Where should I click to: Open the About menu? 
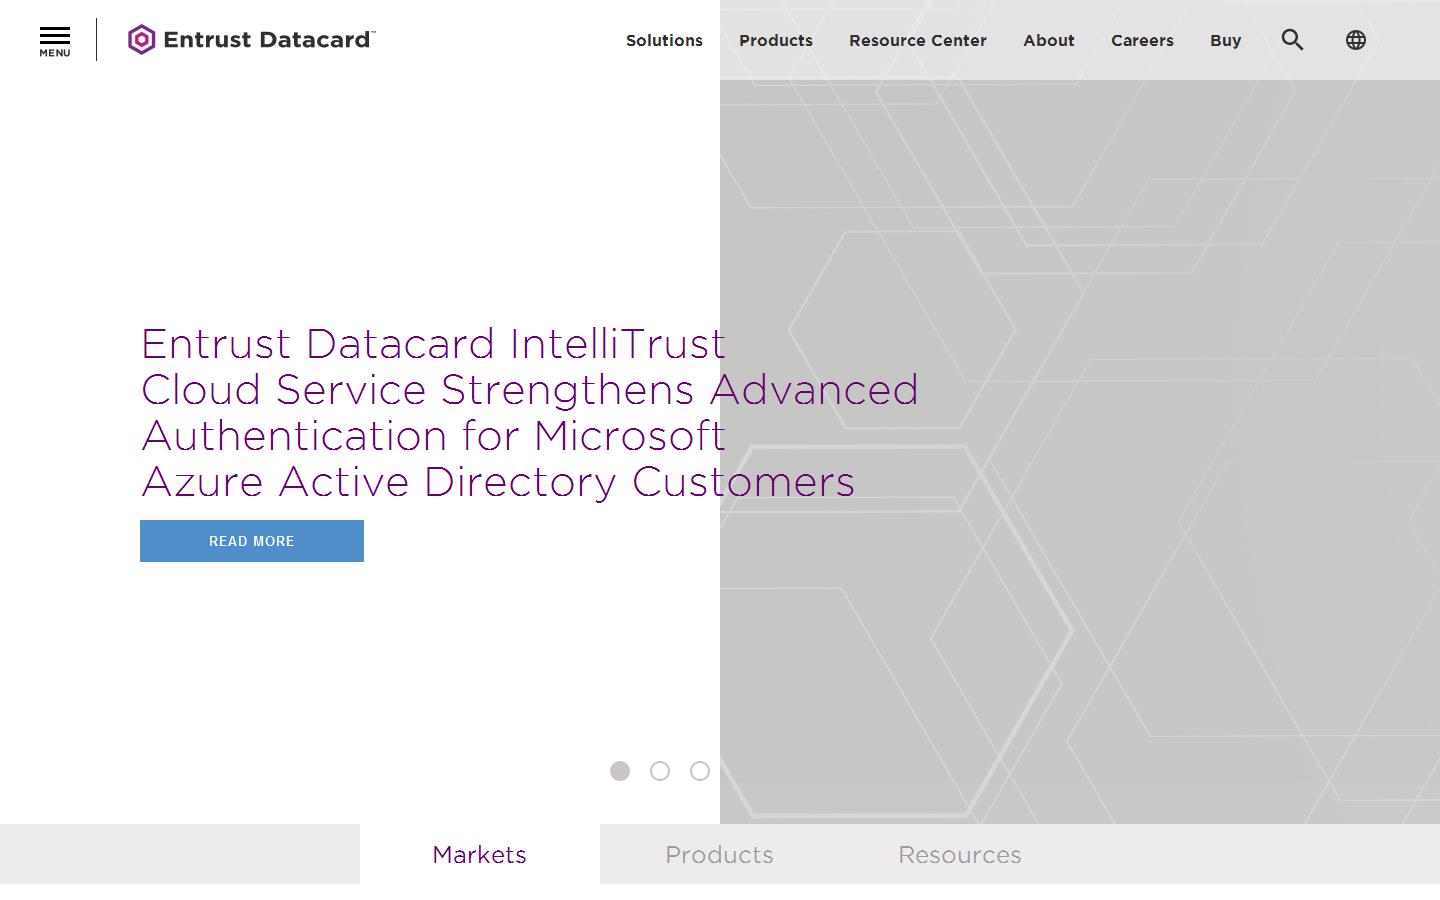pyautogui.click(x=1048, y=40)
